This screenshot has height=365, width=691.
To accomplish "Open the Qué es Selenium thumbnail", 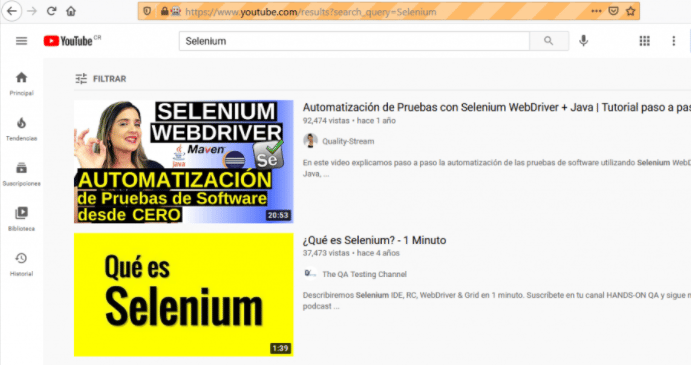I will pos(183,294).
